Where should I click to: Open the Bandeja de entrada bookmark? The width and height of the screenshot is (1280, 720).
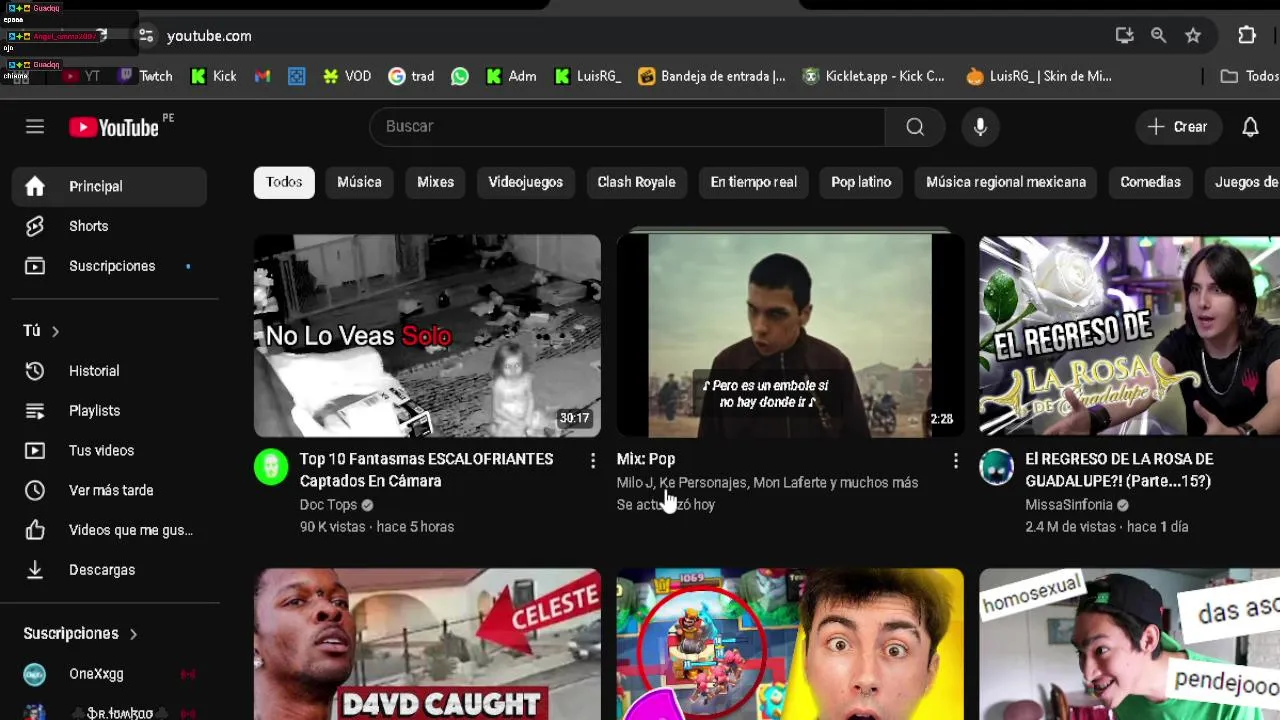point(712,76)
